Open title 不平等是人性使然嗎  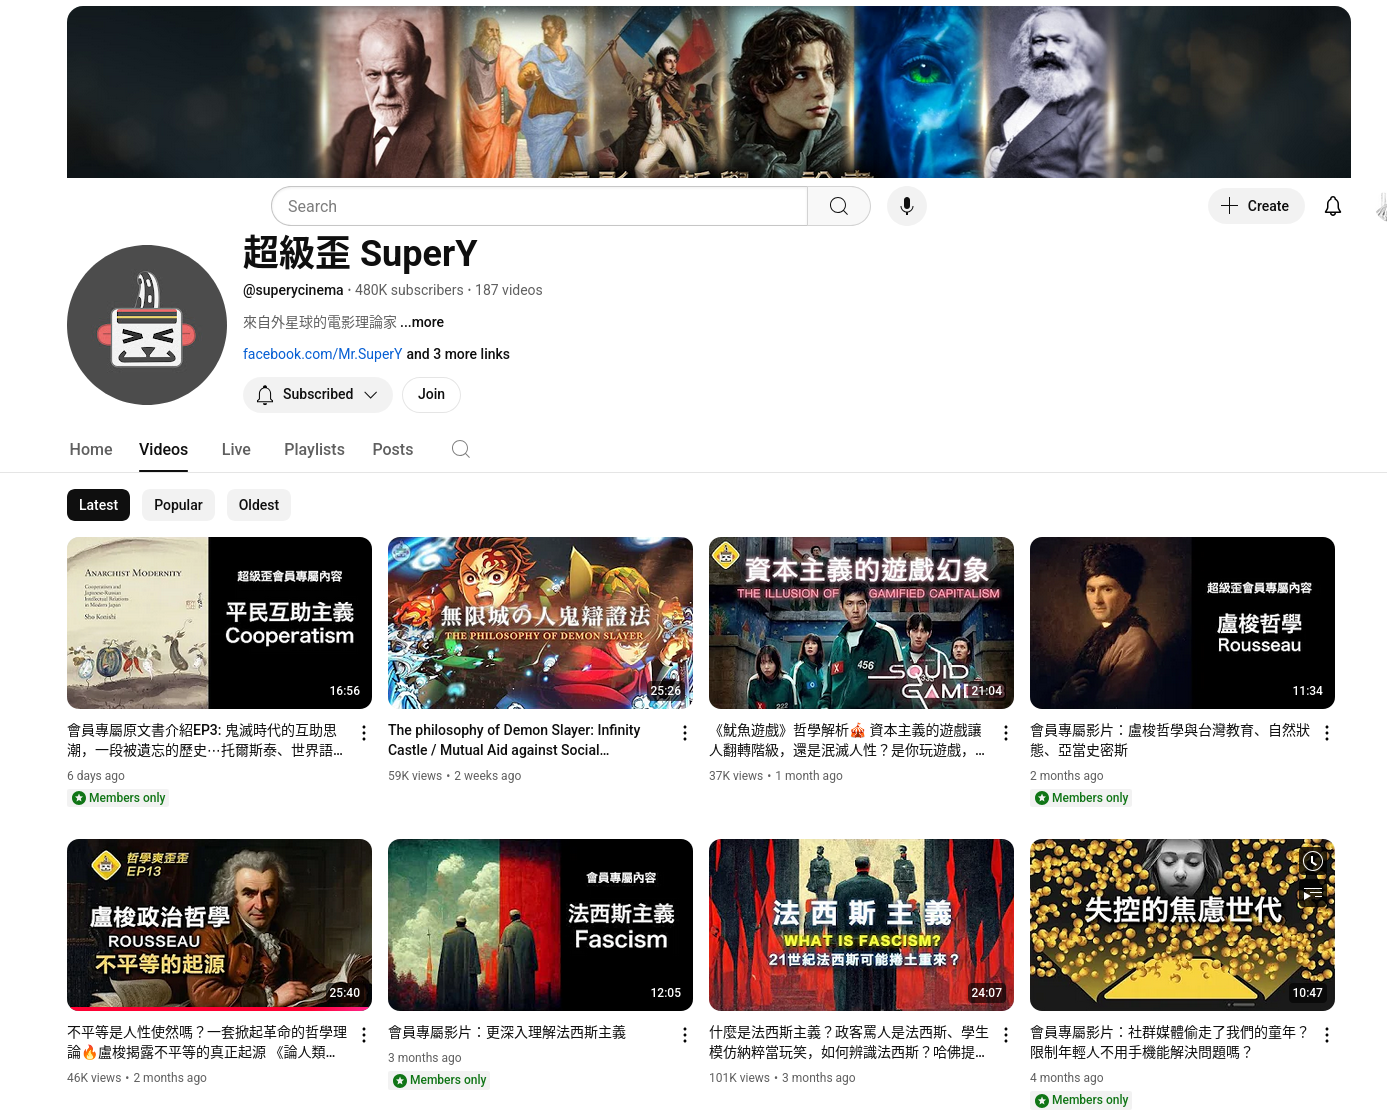[x=207, y=1042]
